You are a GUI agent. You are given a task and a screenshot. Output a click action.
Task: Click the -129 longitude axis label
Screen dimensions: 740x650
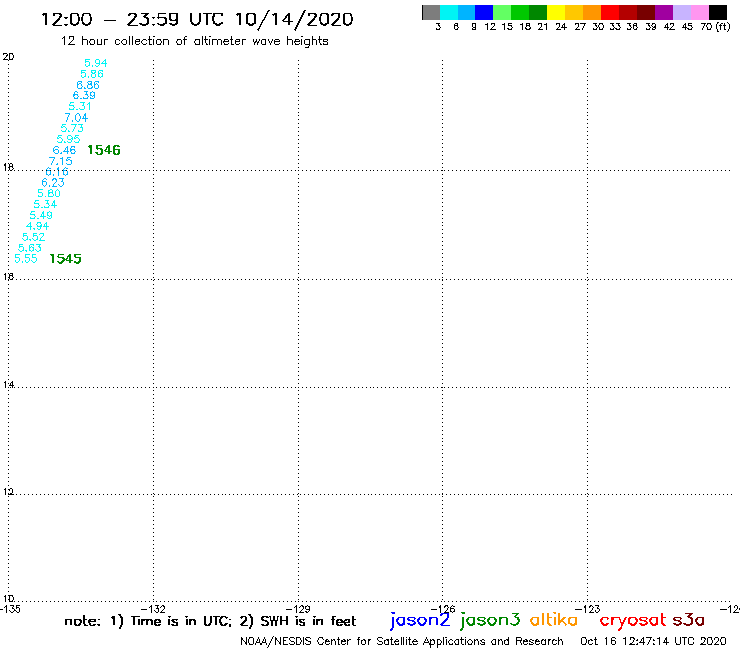[x=298, y=609]
